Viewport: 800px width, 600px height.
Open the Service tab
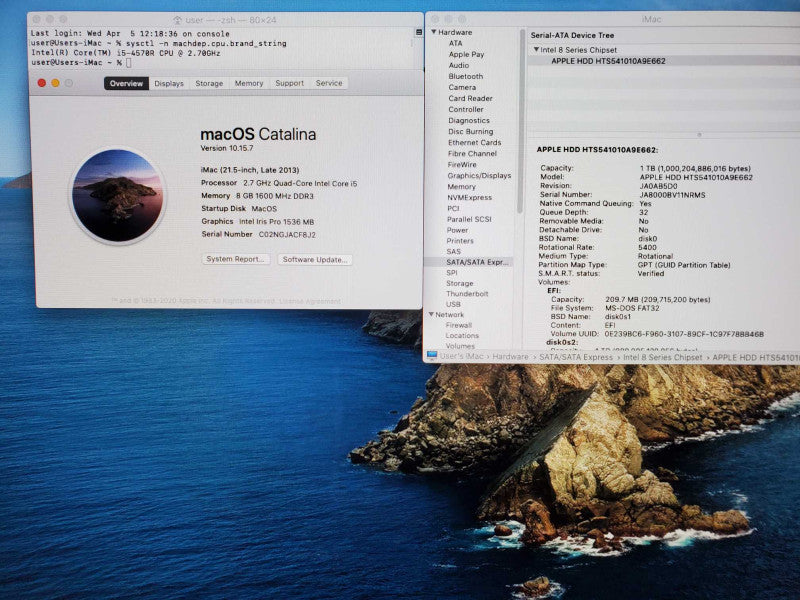pyautogui.click(x=329, y=83)
